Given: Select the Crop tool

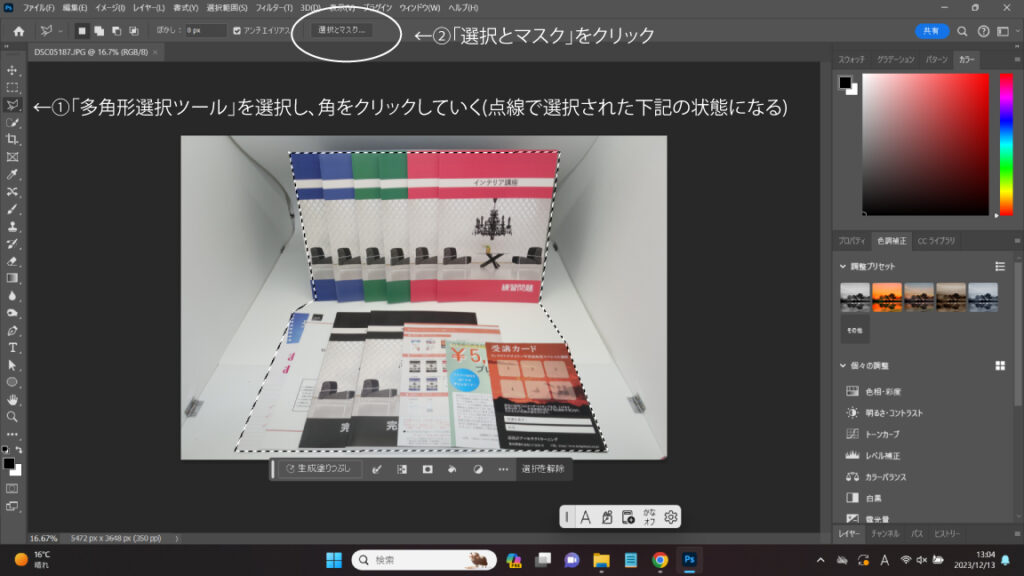Looking at the screenshot, I should 12,139.
